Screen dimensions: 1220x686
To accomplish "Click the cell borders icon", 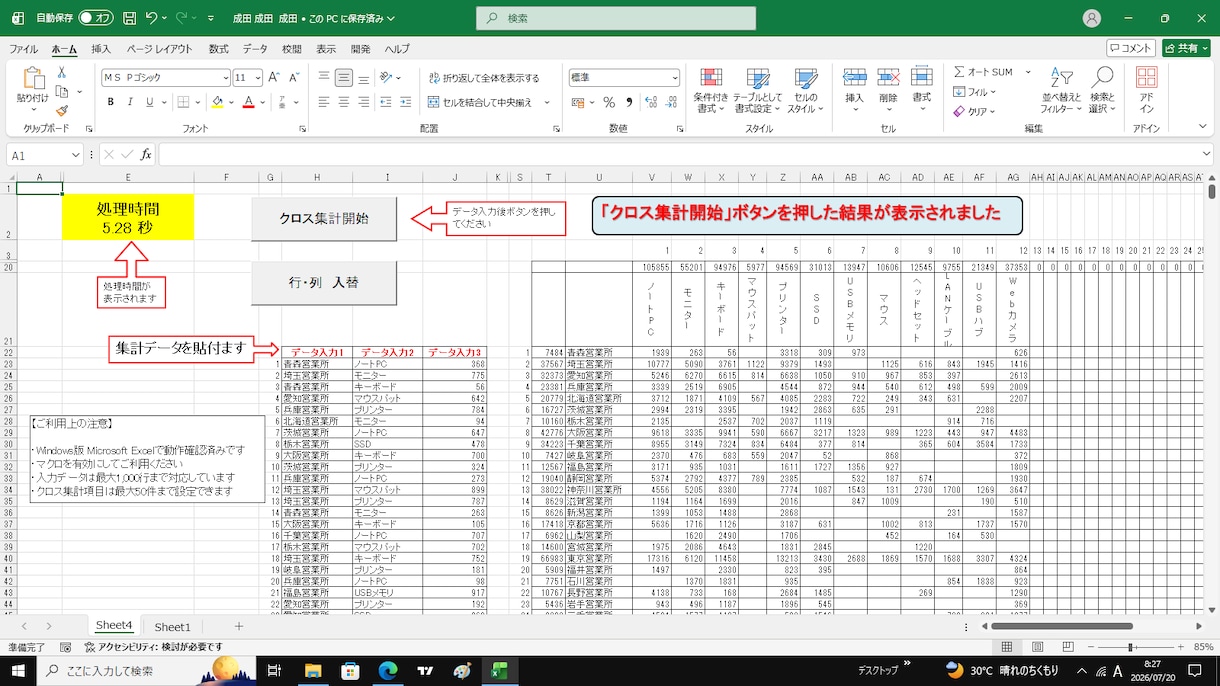I will [x=185, y=102].
